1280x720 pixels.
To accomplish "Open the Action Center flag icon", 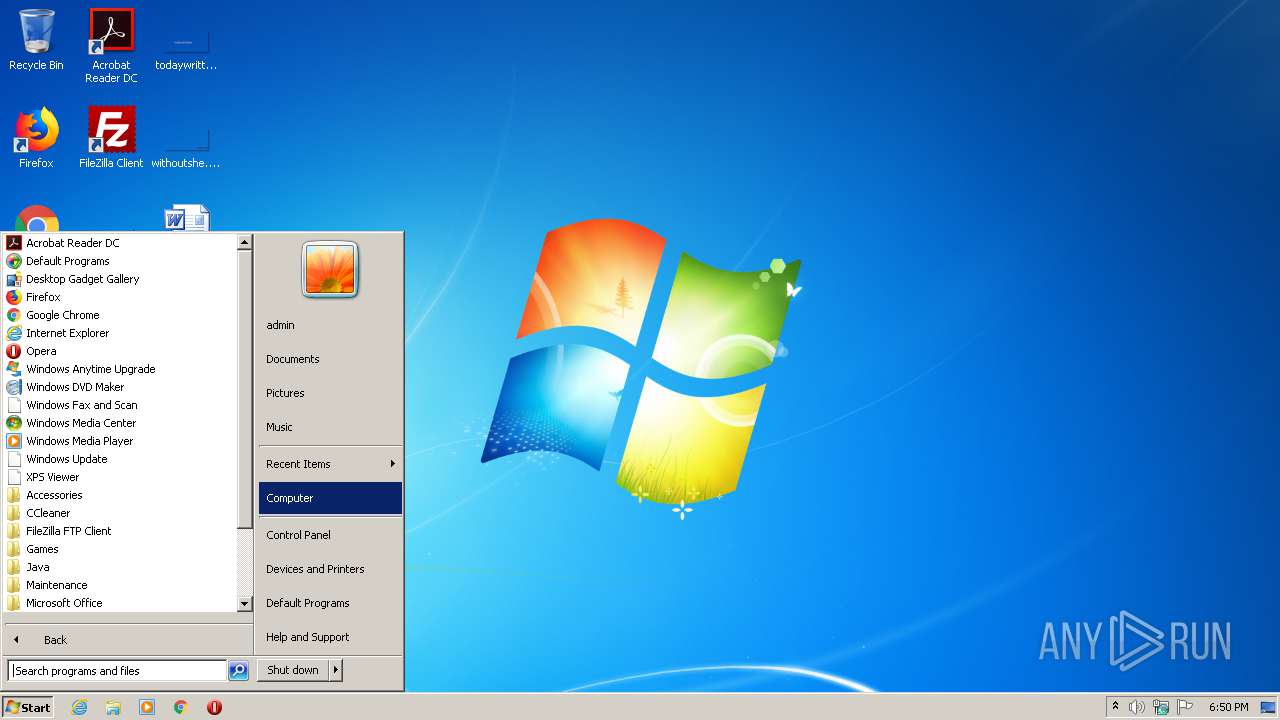I will pos(1184,707).
